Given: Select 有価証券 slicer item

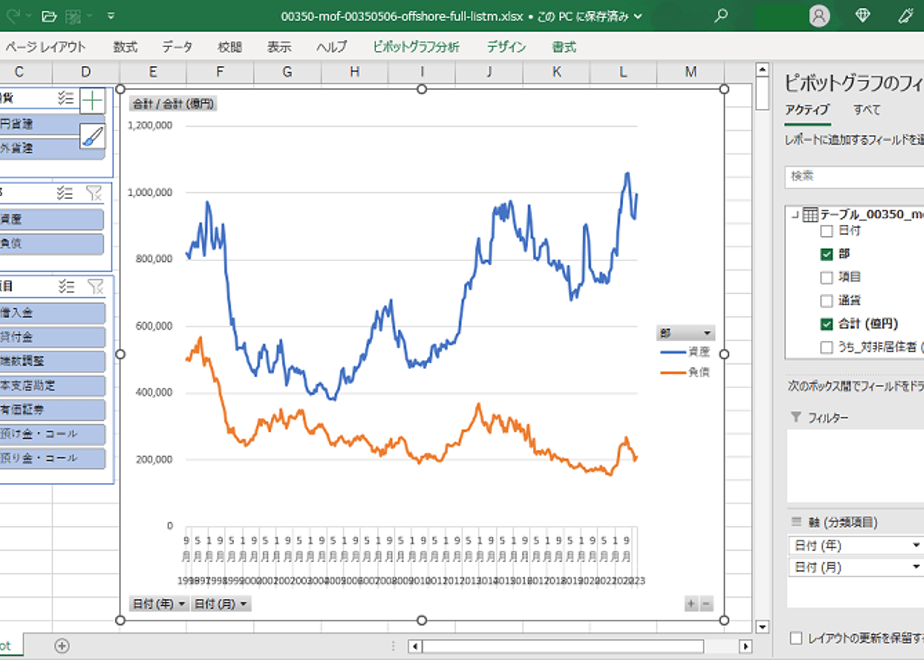Looking at the screenshot, I should pos(52,410).
